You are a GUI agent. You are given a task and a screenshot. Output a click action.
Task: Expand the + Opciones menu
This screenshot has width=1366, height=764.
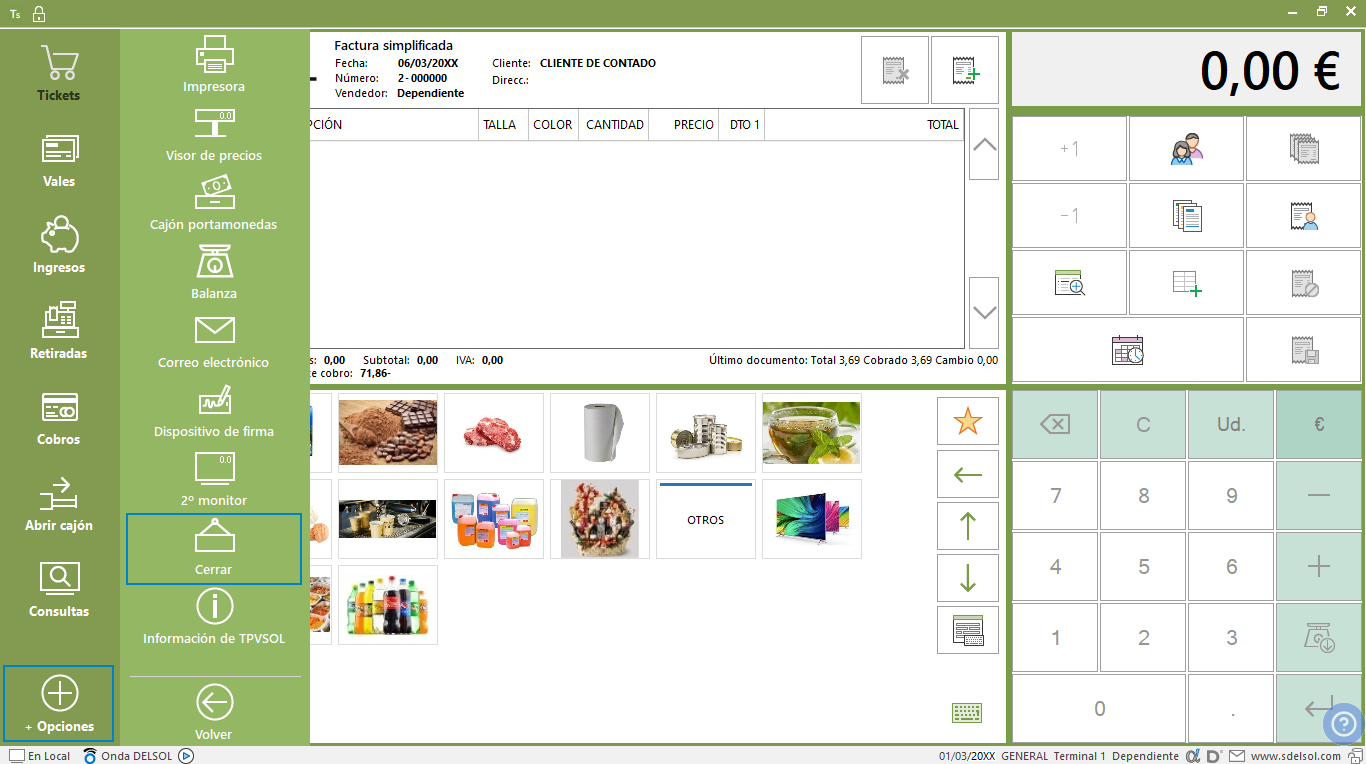pos(59,704)
